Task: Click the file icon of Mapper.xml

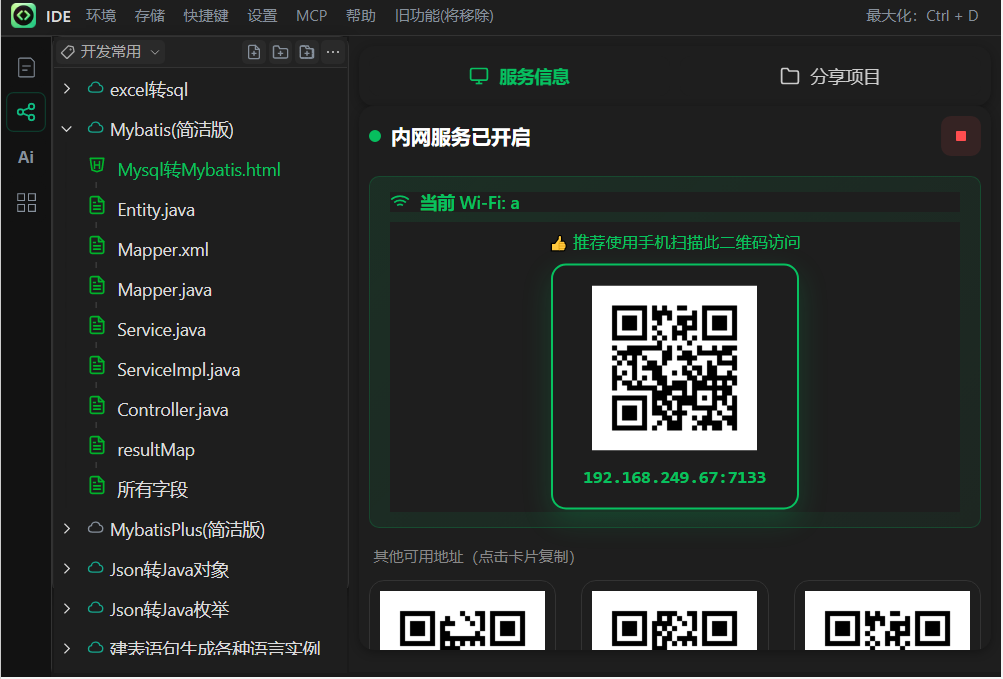Action: coord(97,245)
